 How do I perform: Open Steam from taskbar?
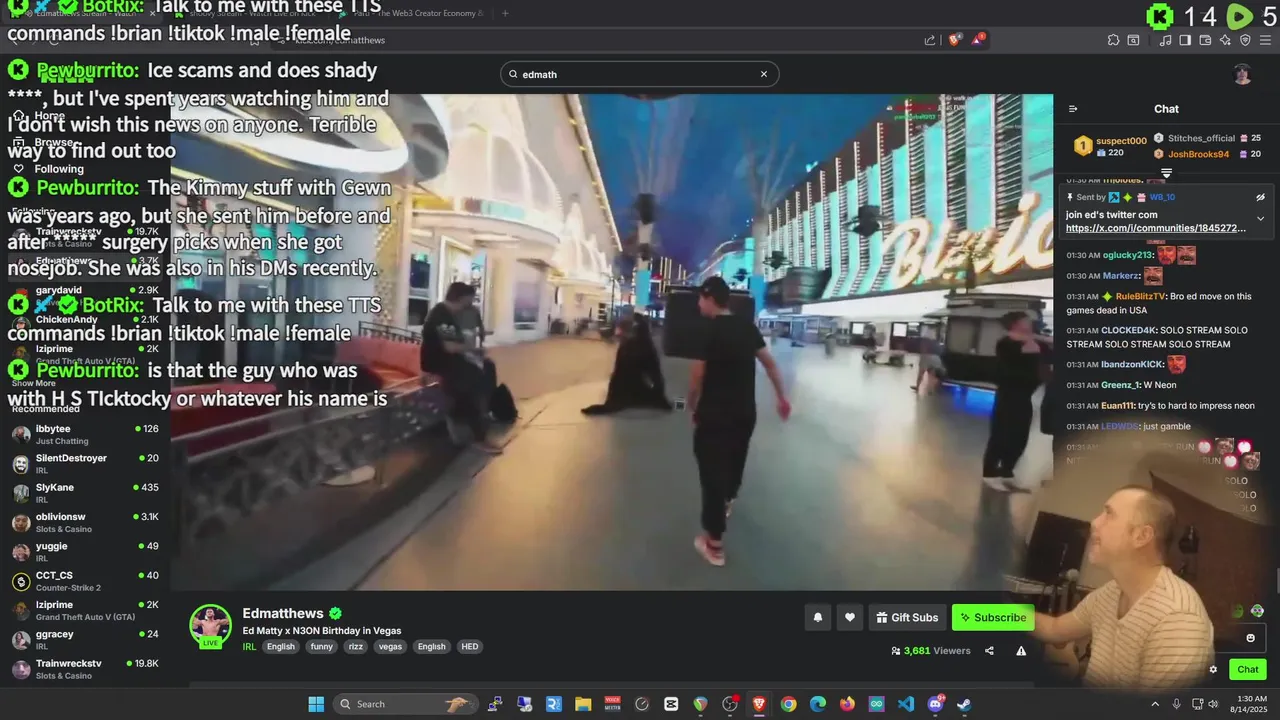click(964, 704)
